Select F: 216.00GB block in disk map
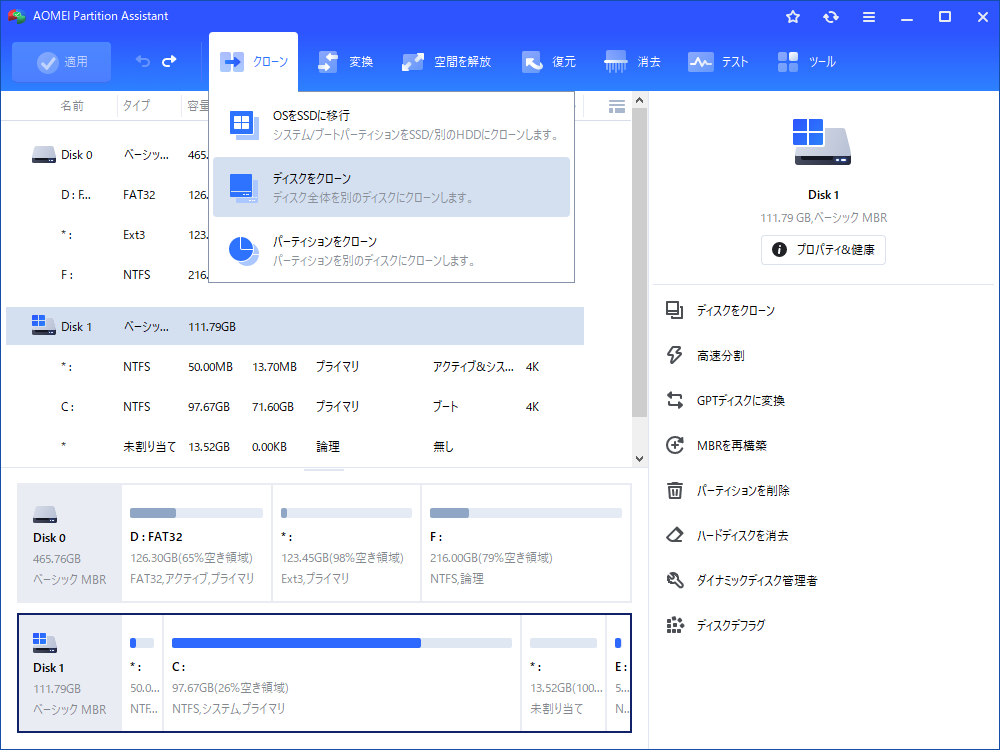Image resolution: width=1000 pixels, height=750 pixels. coord(526,543)
